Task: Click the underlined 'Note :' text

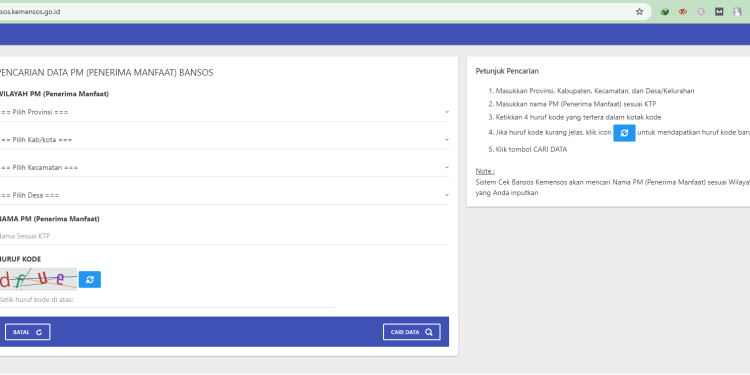Action: [485, 171]
